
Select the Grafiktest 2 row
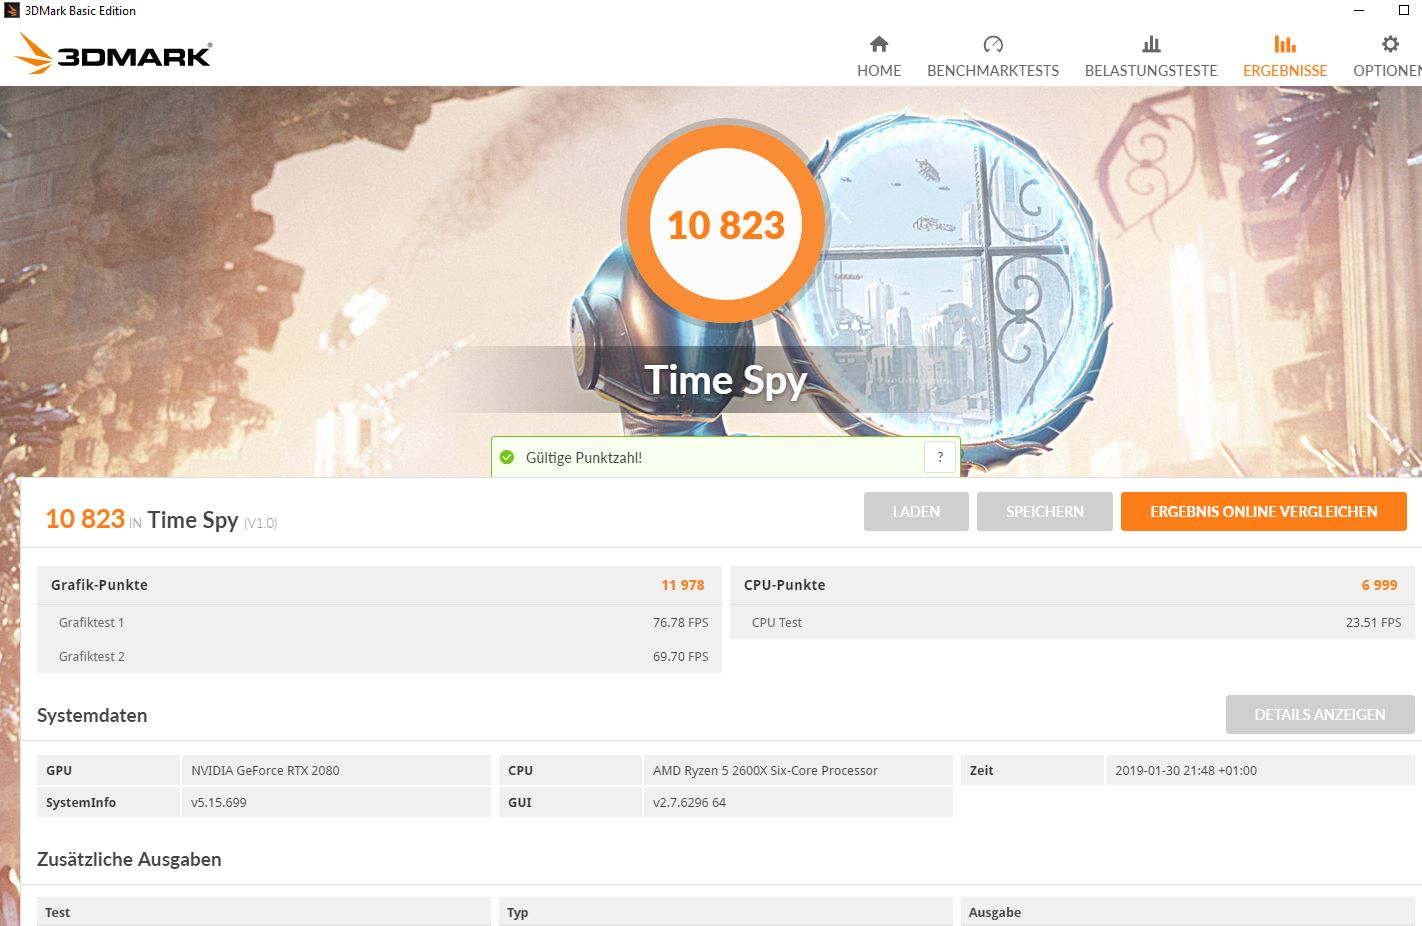[x=379, y=656]
